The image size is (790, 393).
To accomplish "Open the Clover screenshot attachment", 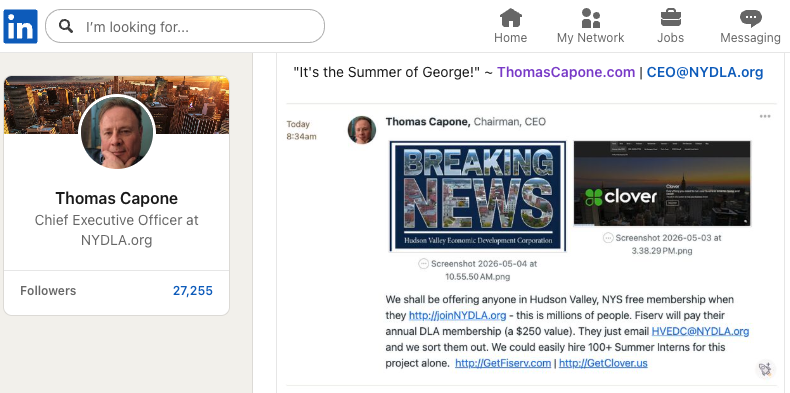I will [662, 183].
